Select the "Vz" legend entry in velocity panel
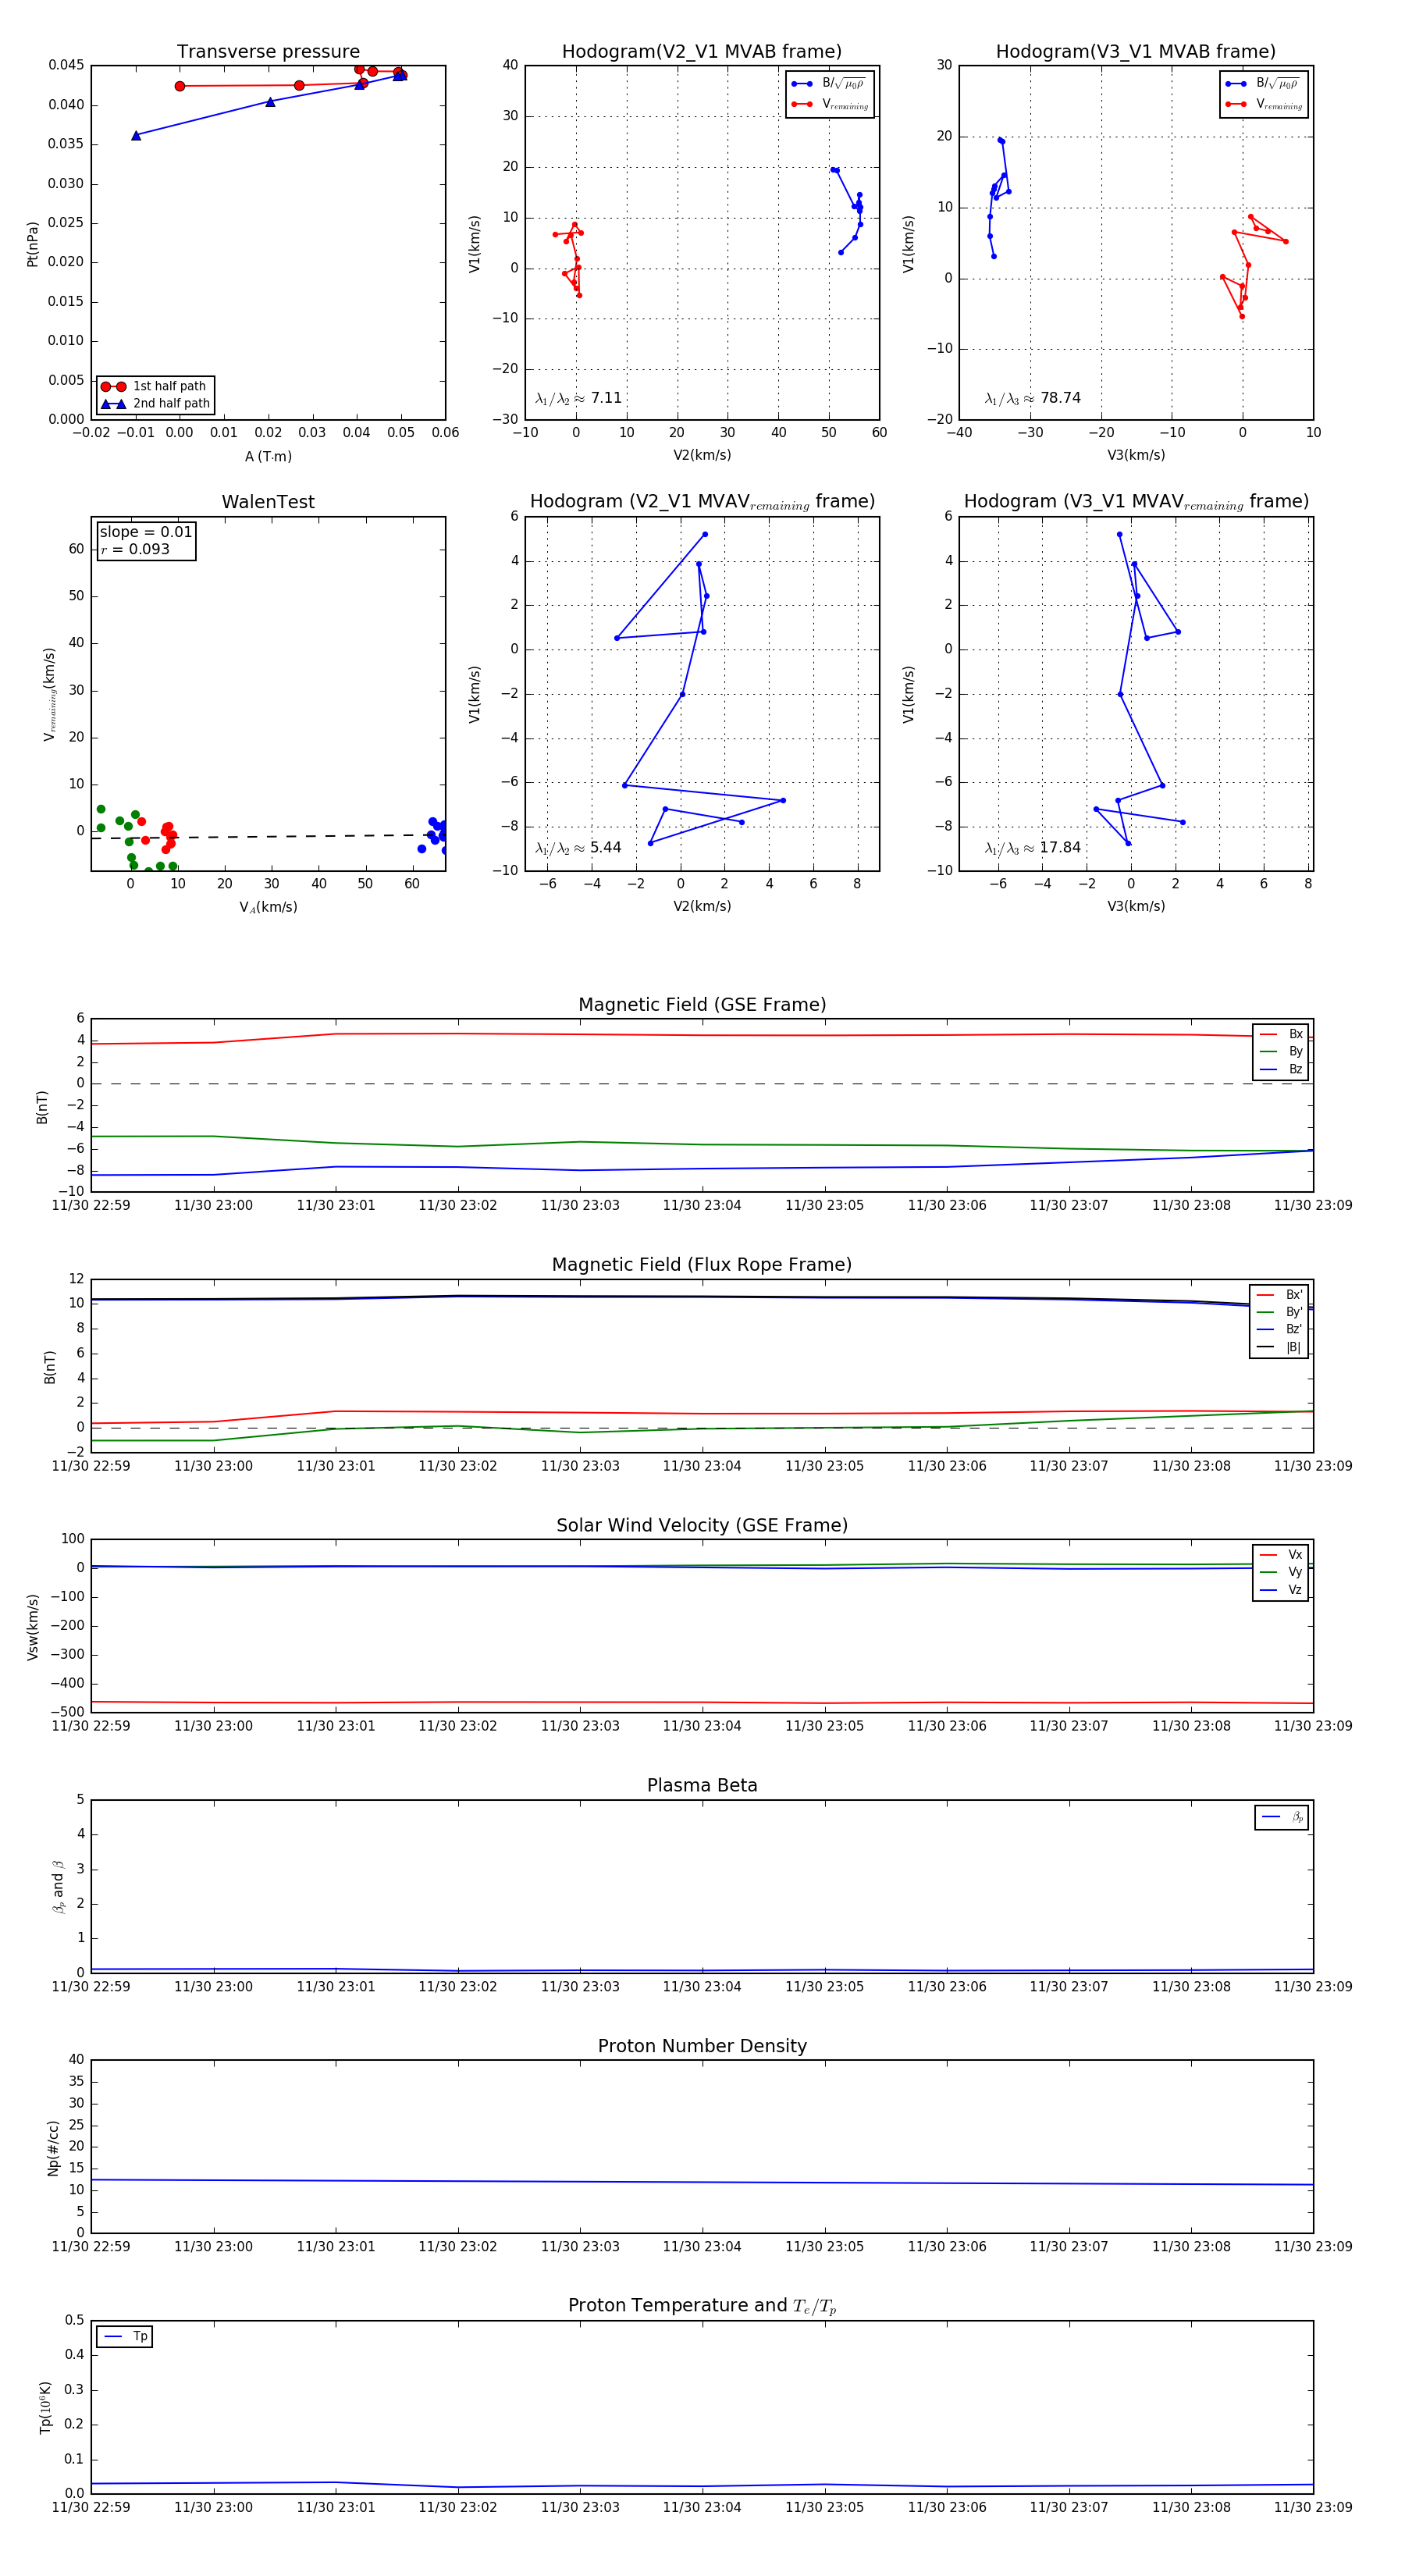The width and height of the screenshot is (1405, 2576). pos(1282,1589)
